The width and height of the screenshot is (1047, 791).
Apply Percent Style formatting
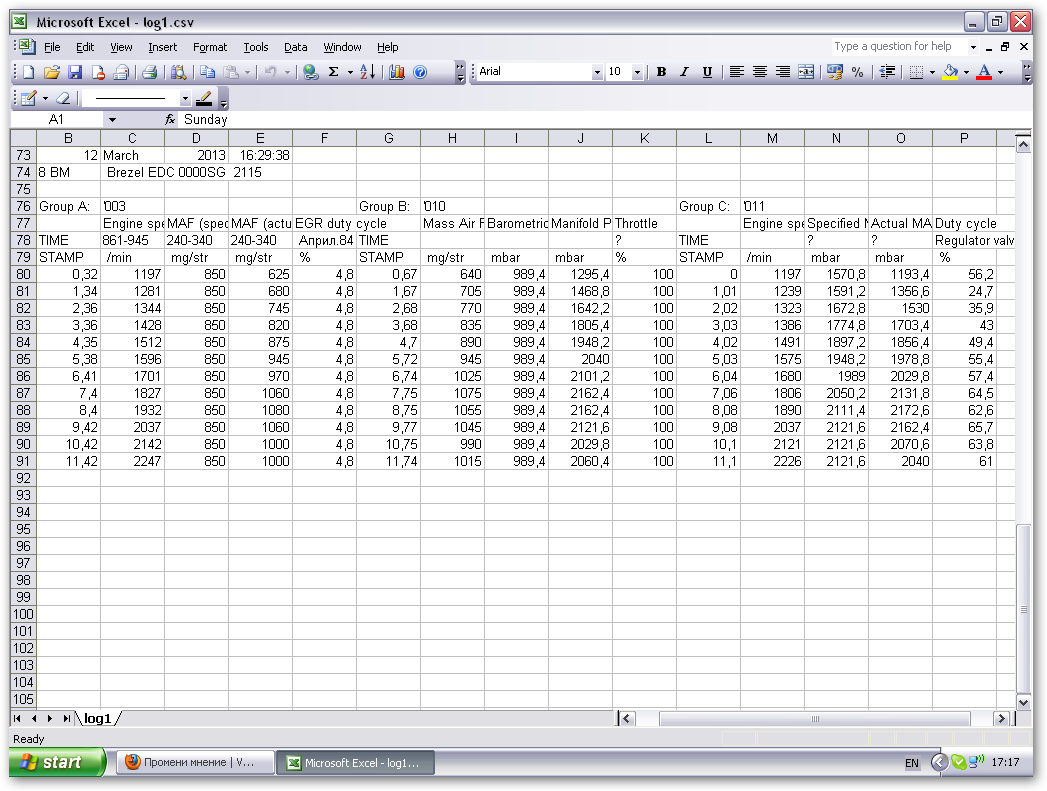pyautogui.click(x=857, y=72)
